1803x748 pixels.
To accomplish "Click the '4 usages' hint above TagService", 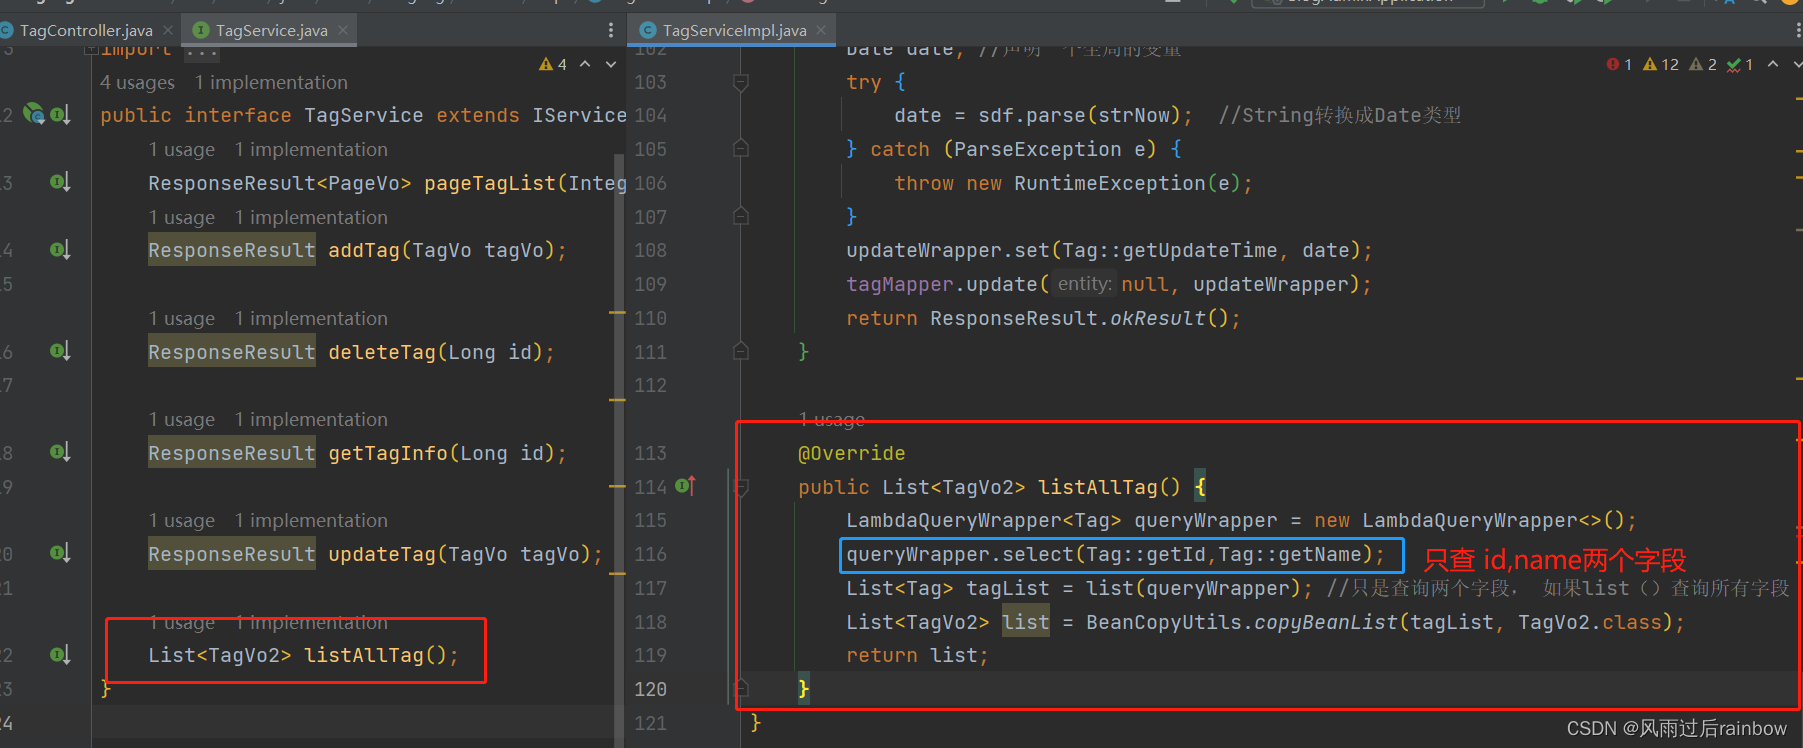I will (x=137, y=82).
